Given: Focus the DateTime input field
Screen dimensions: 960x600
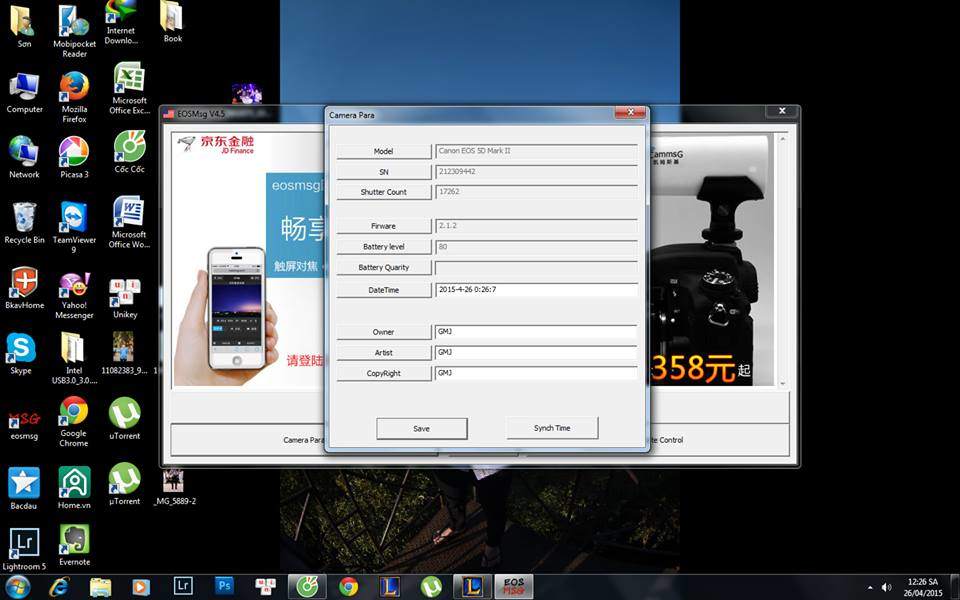Looking at the screenshot, I should [x=536, y=290].
